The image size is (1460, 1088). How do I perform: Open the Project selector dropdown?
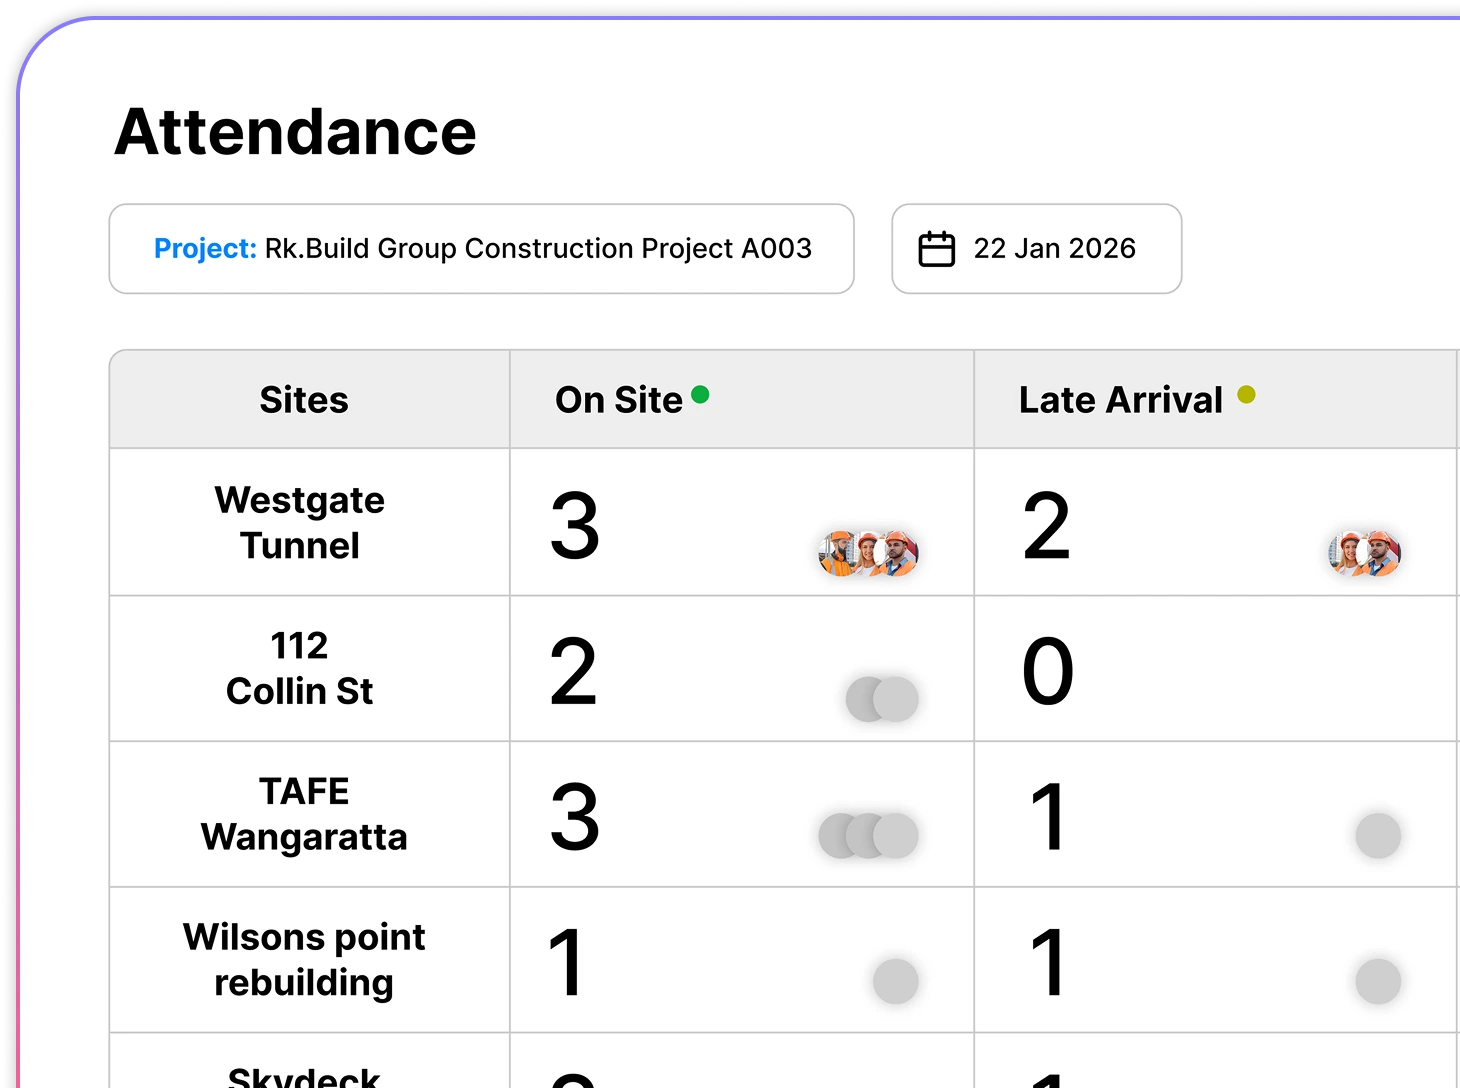481,249
